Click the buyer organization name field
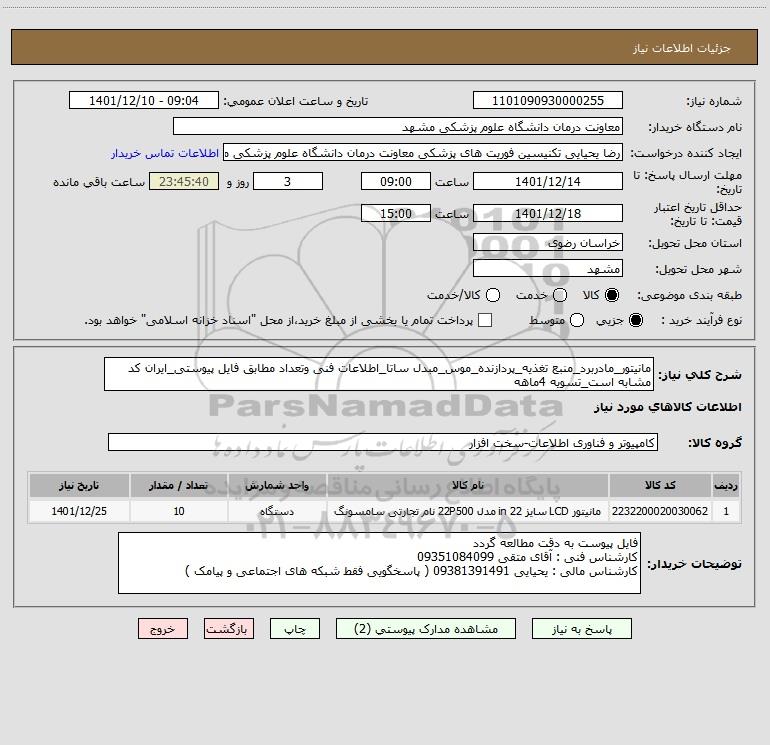770x745 pixels. click(x=398, y=127)
